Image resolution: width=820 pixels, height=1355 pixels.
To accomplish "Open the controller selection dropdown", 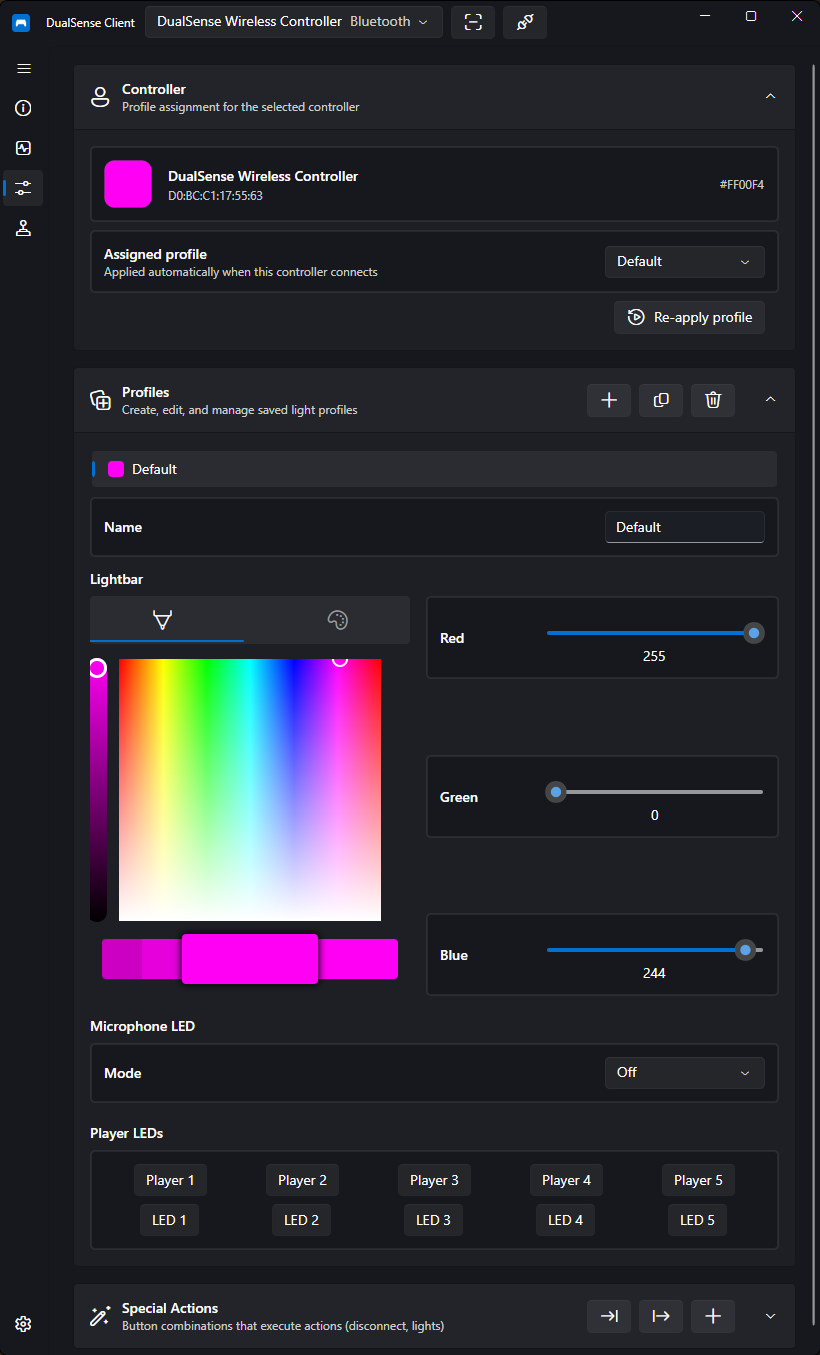I will pos(294,22).
